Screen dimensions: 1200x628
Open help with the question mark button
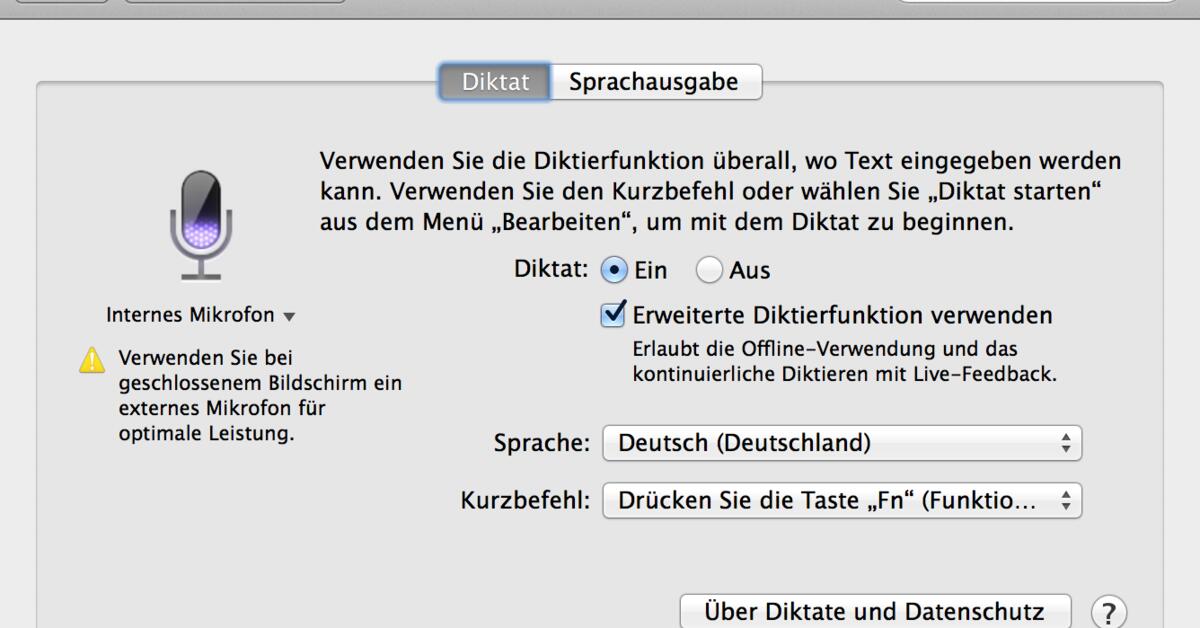(1108, 611)
